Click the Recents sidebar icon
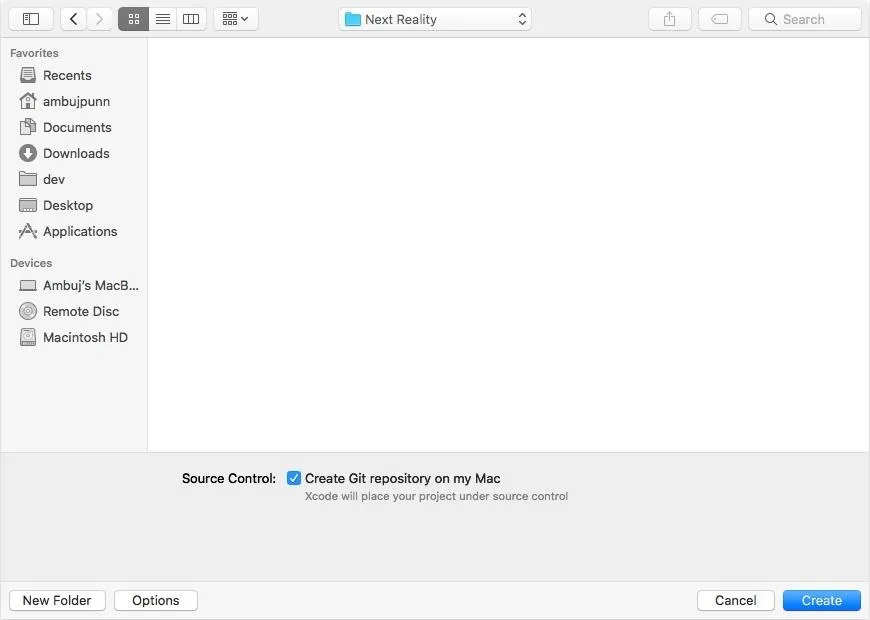Viewport: 870px width, 620px height. [28, 75]
